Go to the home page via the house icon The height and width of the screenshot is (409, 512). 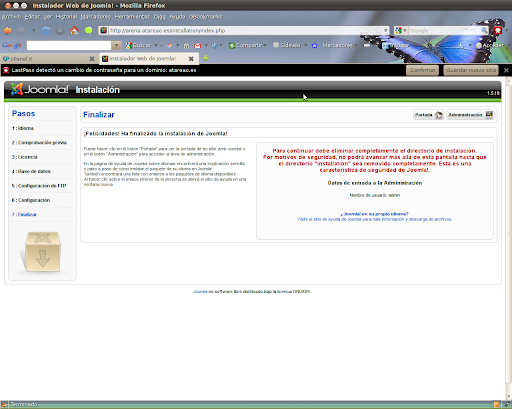coord(74,30)
